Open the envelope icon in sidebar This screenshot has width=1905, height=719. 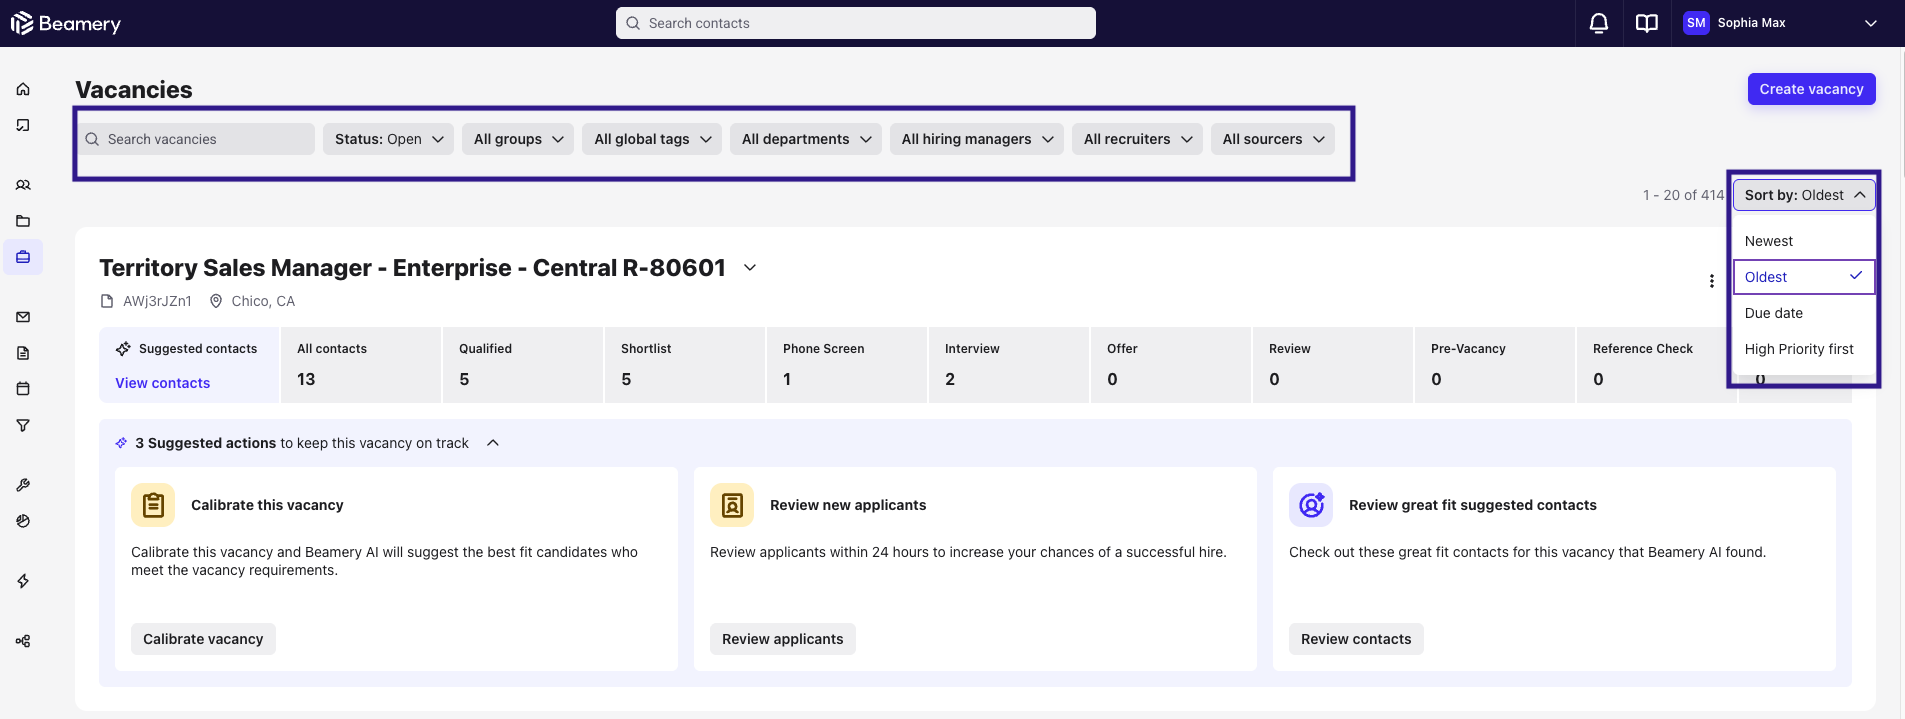point(23,317)
